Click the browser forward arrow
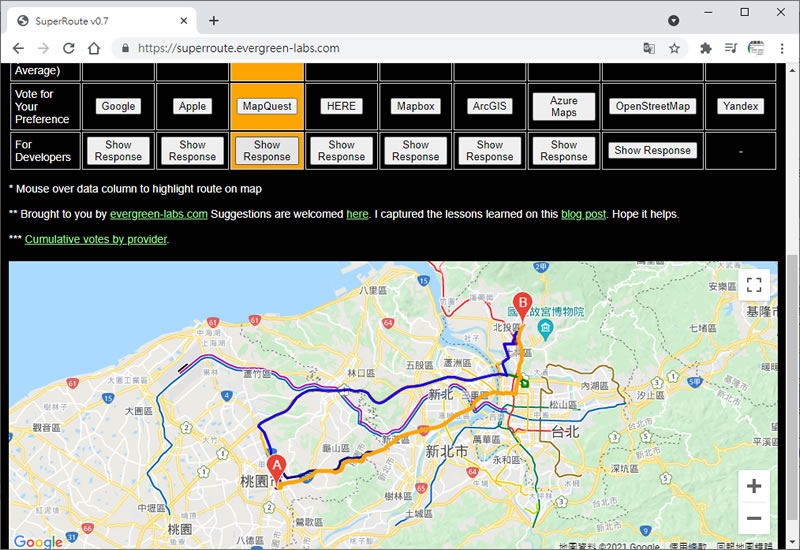This screenshot has width=800, height=550. [x=43, y=48]
